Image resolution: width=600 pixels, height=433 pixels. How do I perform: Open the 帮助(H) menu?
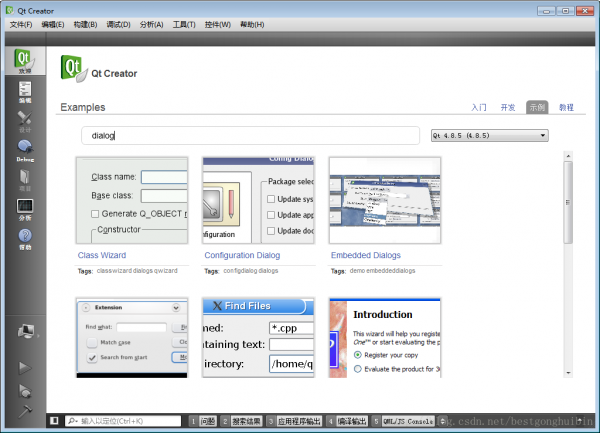(x=252, y=24)
